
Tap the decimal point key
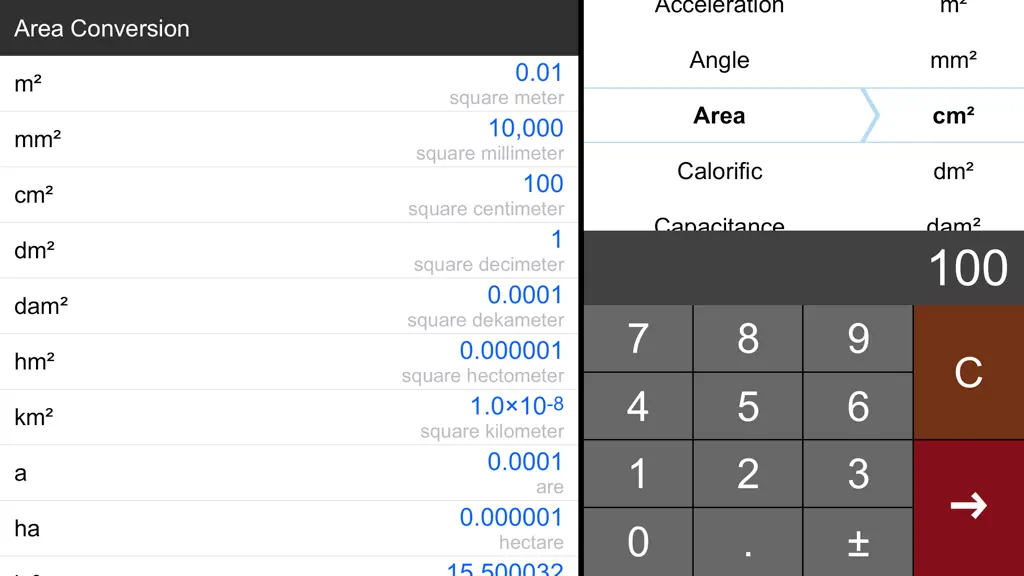[748, 542]
